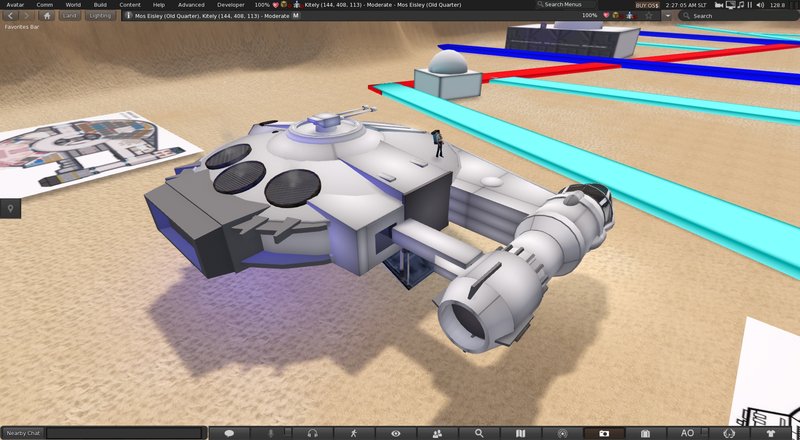Screen dimensions: 800x440
Task: Click the camera streaming icon in status bar
Action: click(x=719, y=5)
